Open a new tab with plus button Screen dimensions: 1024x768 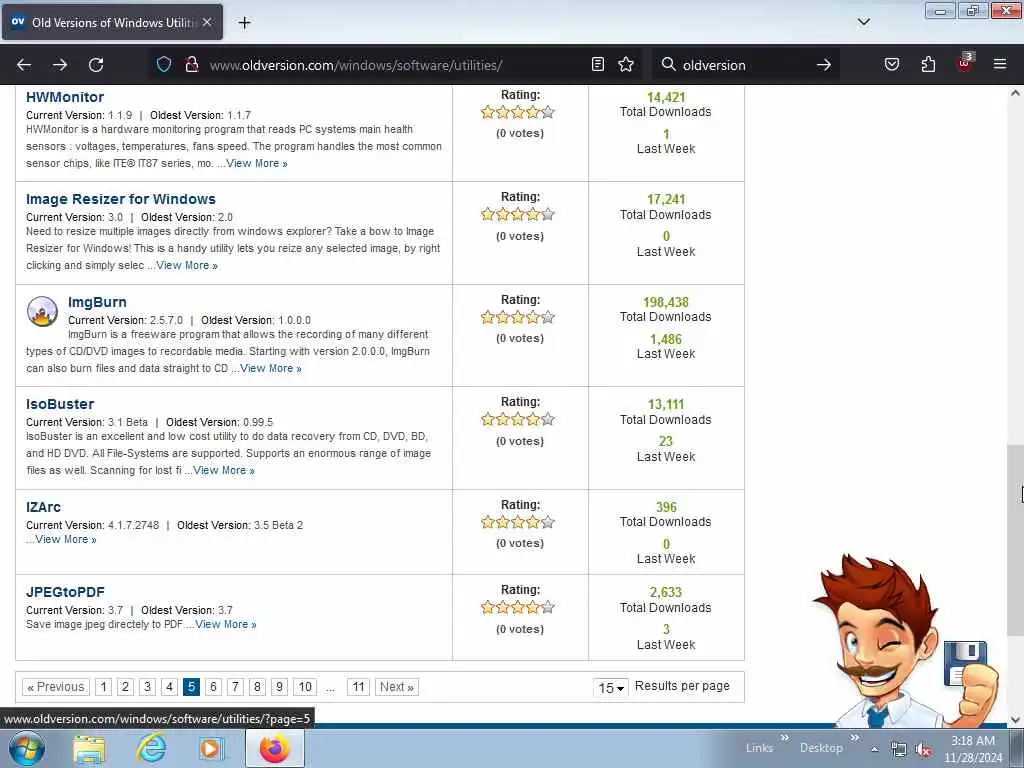tap(244, 23)
